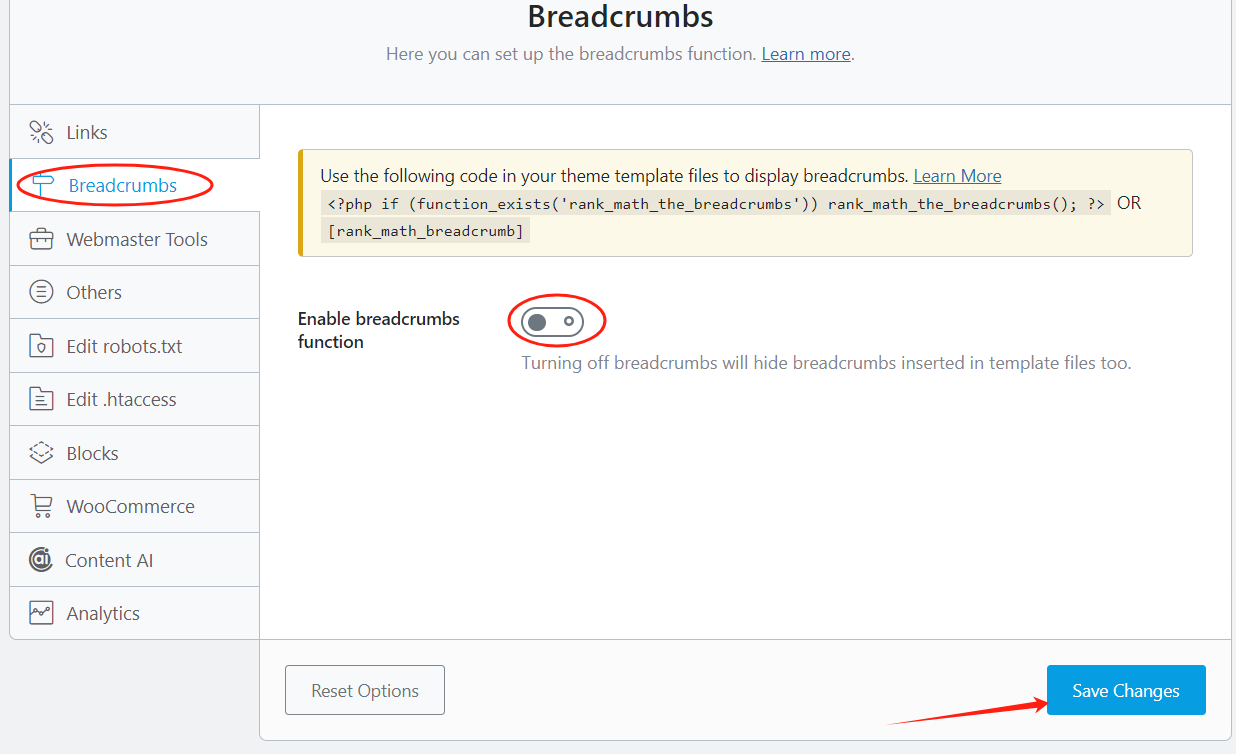Enable the breadcrumbs function toggle
The height and width of the screenshot is (754, 1236).
(x=552, y=321)
